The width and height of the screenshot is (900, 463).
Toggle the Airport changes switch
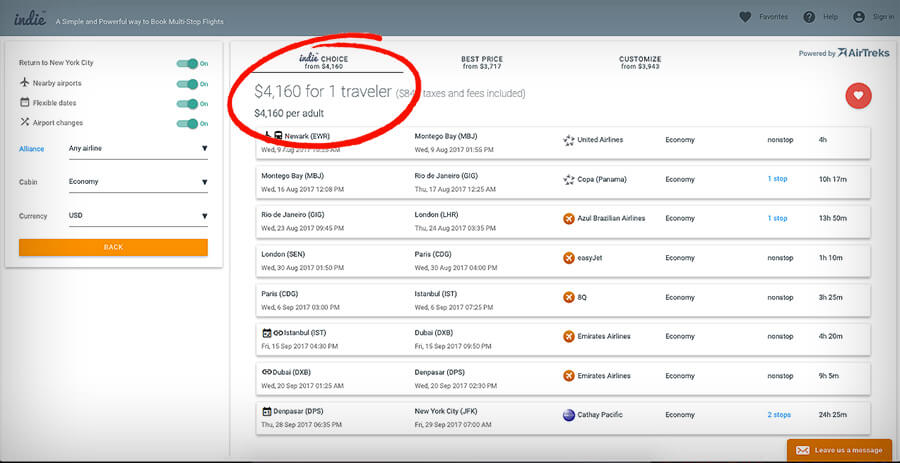tap(188, 123)
